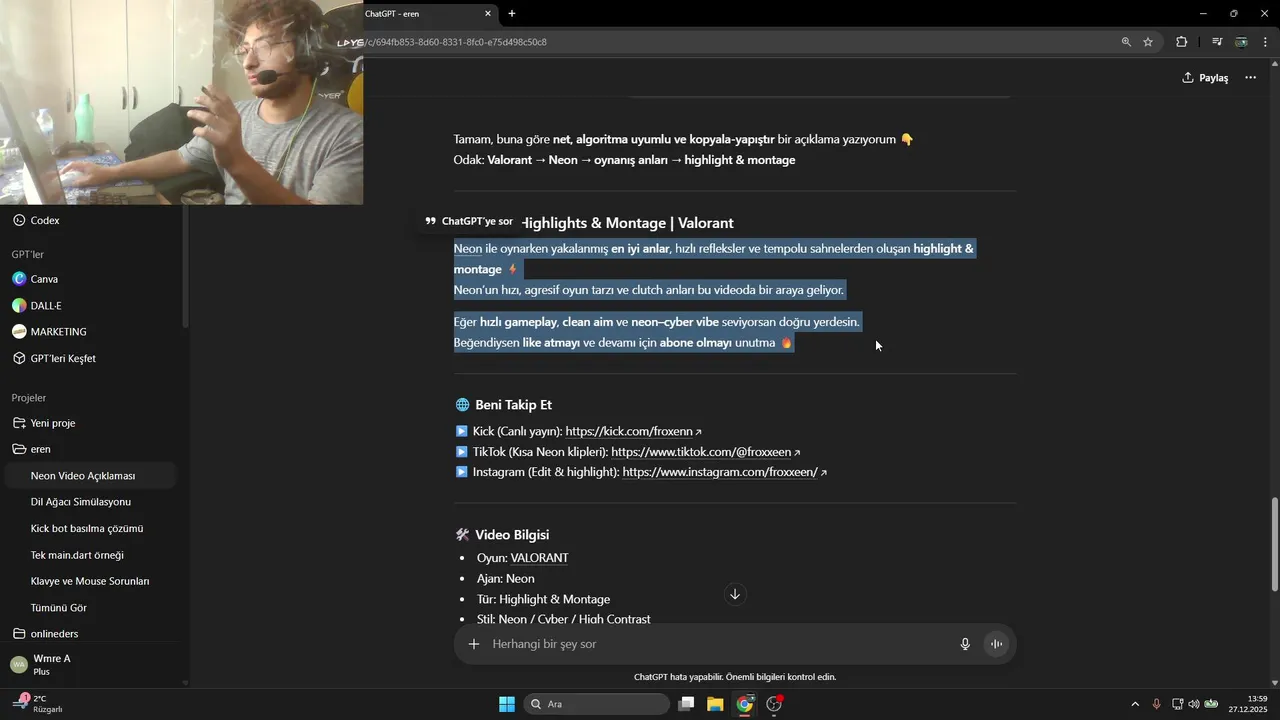Show hidden system tray icons
The width and height of the screenshot is (1280, 720).
1134,704
